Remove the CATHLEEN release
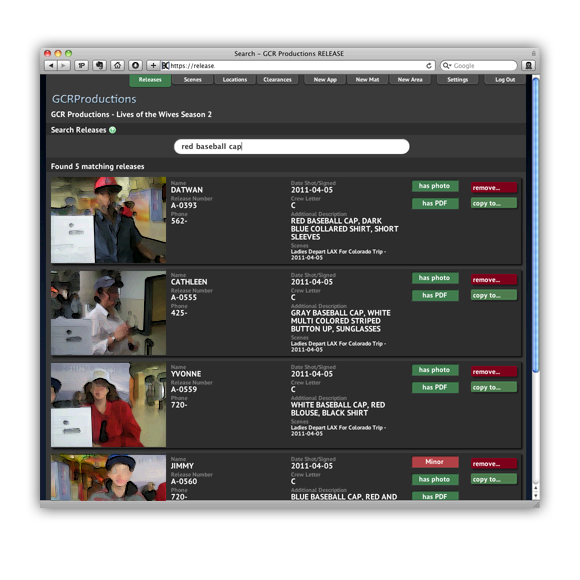Image resolution: width=580 pixels, height=580 pixels. [494, 280]
